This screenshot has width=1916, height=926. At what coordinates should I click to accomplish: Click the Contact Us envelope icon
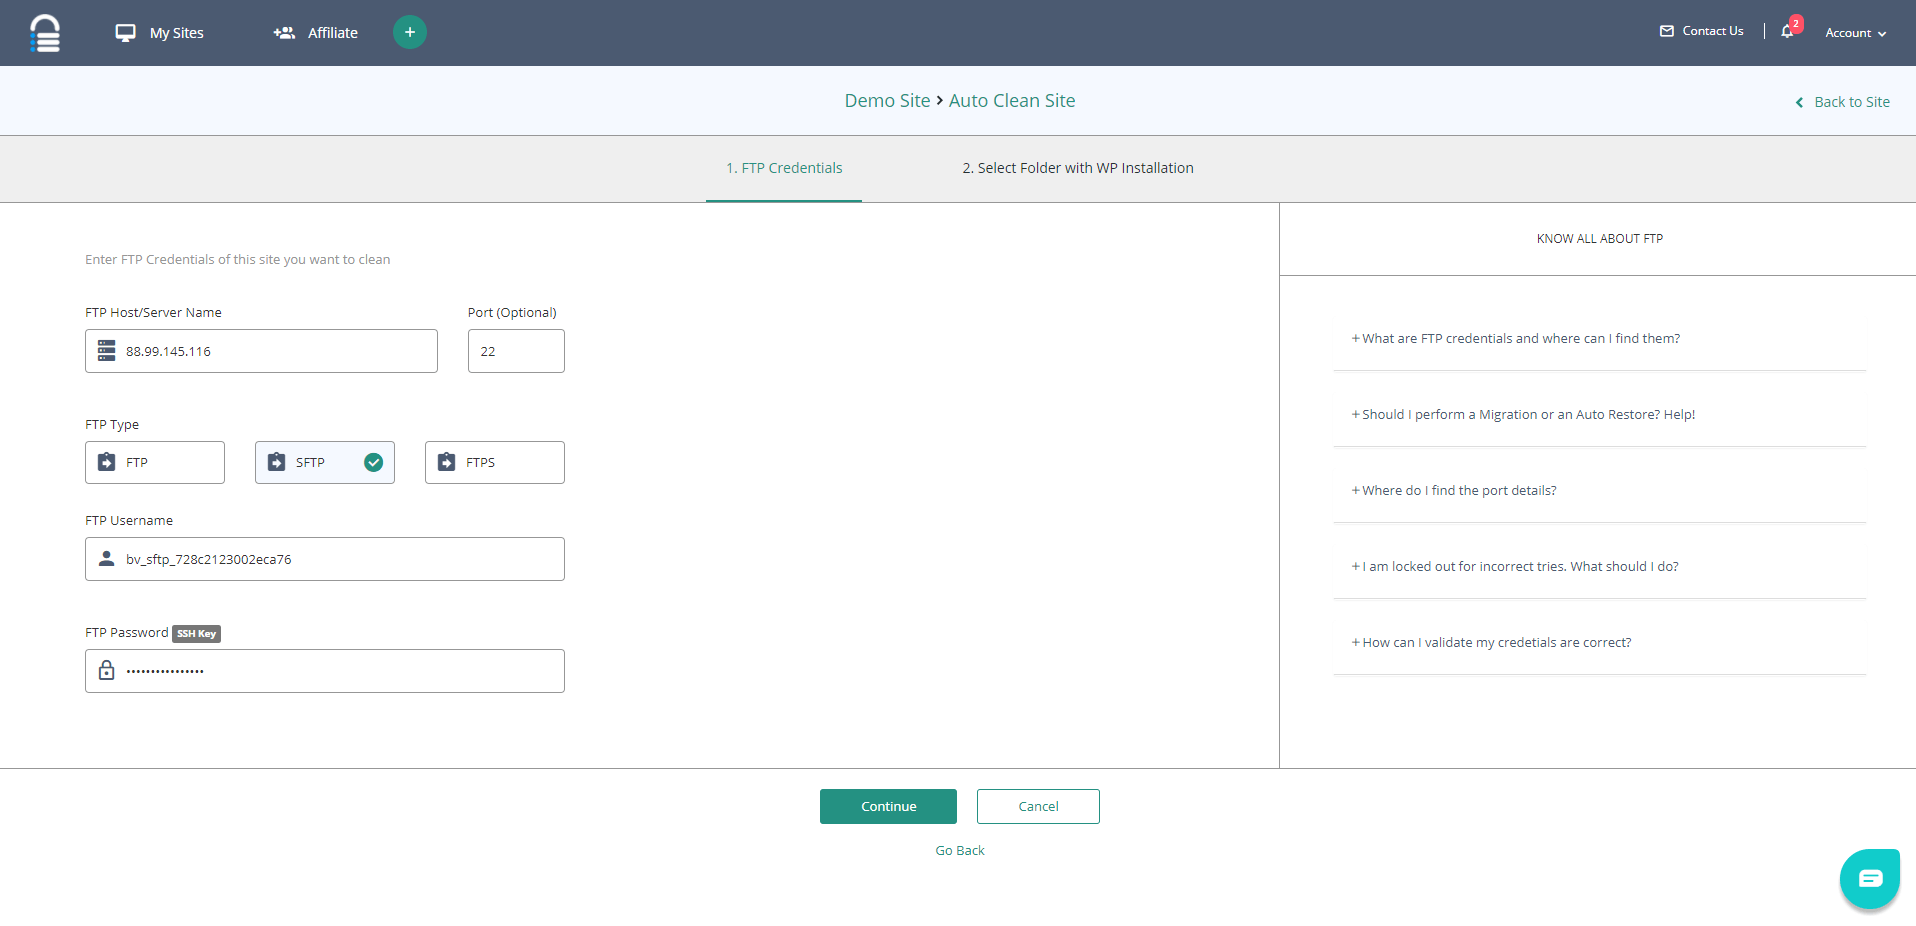tap(1666, 31)
